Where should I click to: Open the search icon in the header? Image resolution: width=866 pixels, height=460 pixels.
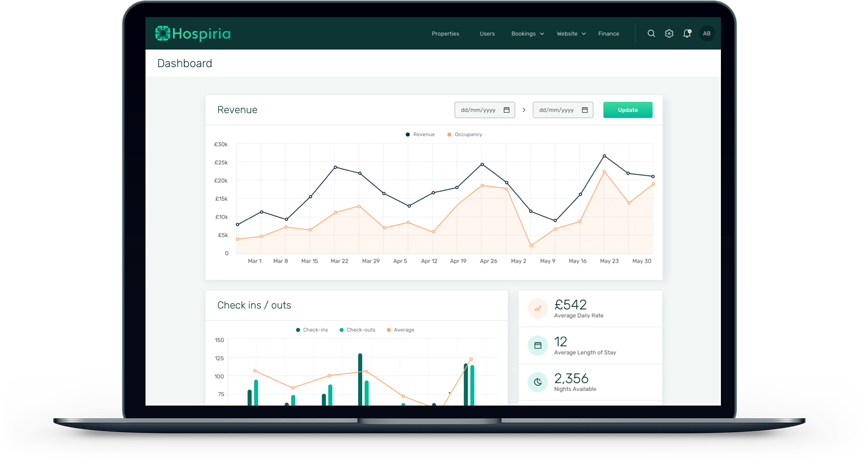pyautogui.click(x=651, y=34)
